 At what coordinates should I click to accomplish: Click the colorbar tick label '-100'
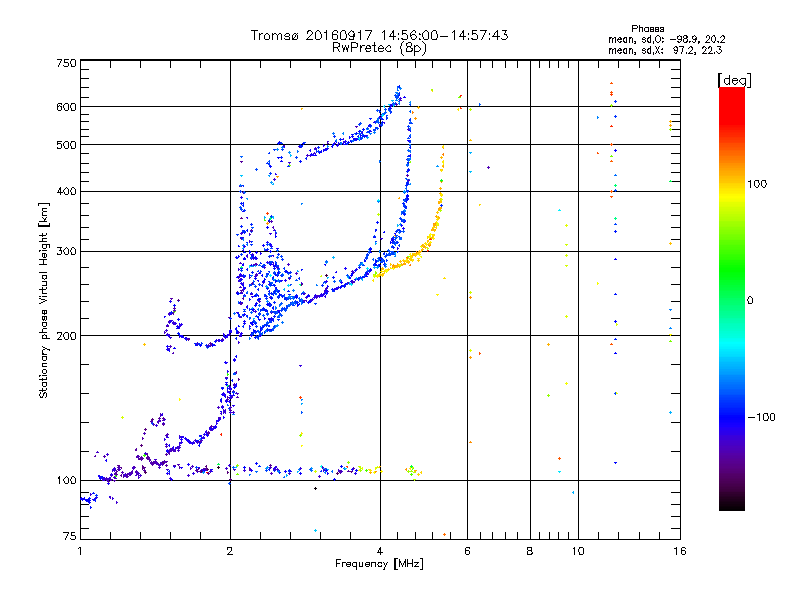[x=761, y=417]
